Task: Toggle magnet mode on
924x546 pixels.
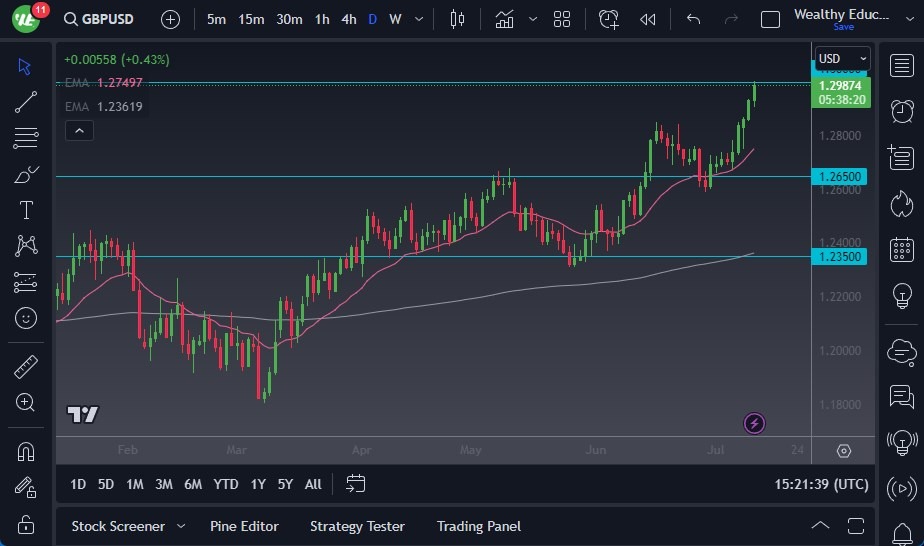Action: pyautogui.click(x=26, y=451)
